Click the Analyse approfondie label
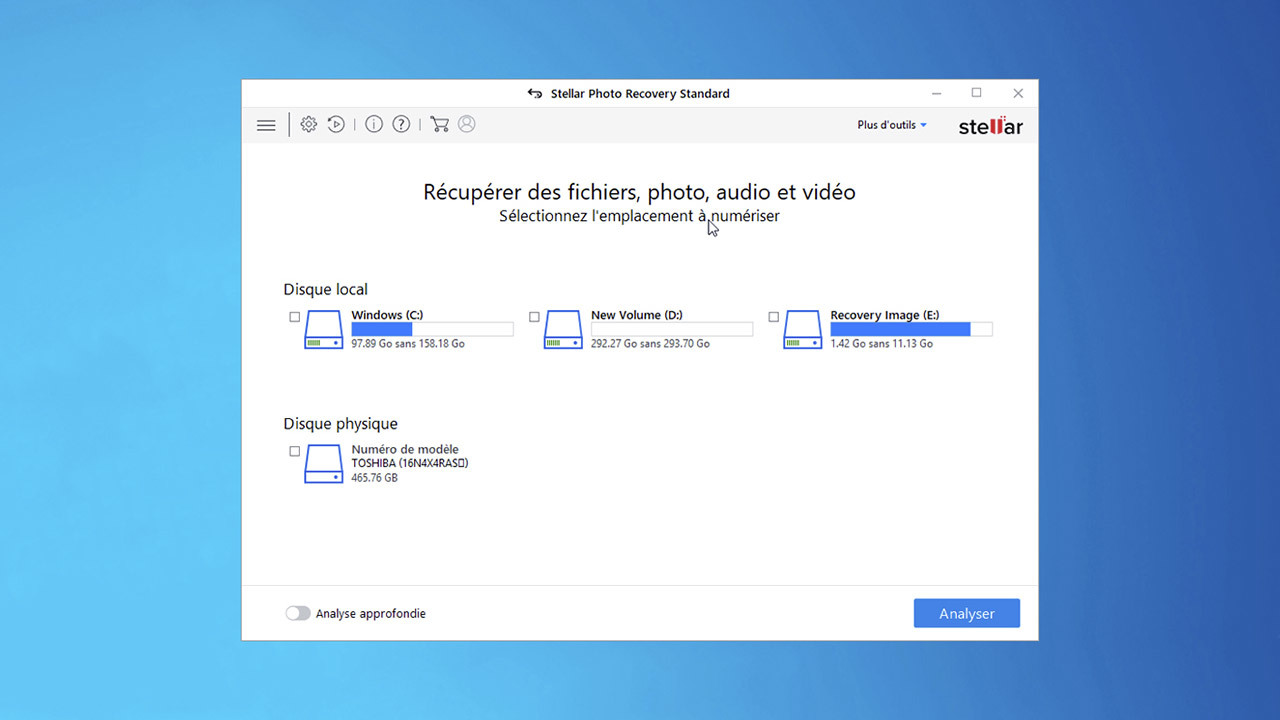1280x720 pixels. [371, 614]
